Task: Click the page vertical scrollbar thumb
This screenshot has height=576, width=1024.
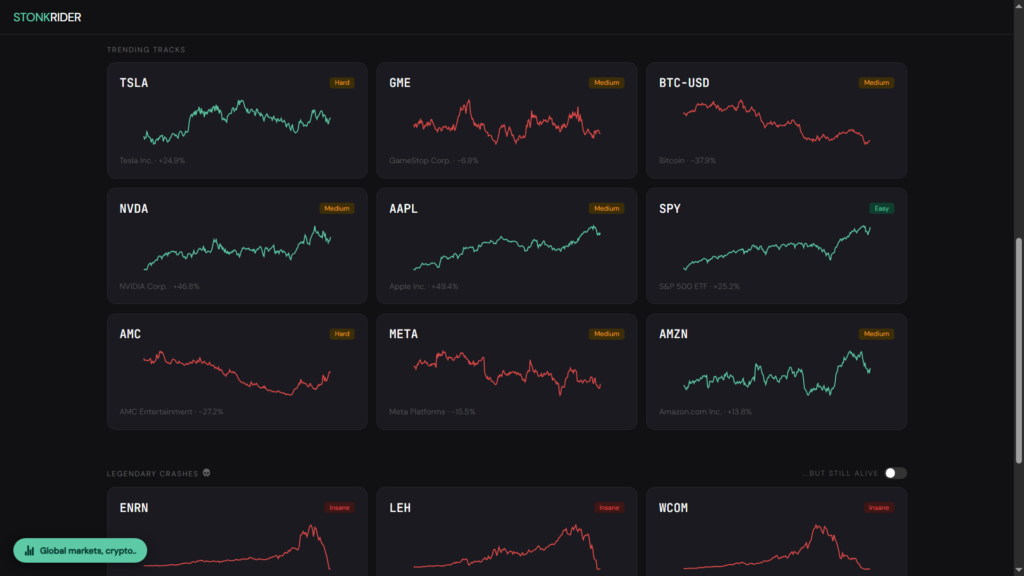Action: tap(1019, 351)
